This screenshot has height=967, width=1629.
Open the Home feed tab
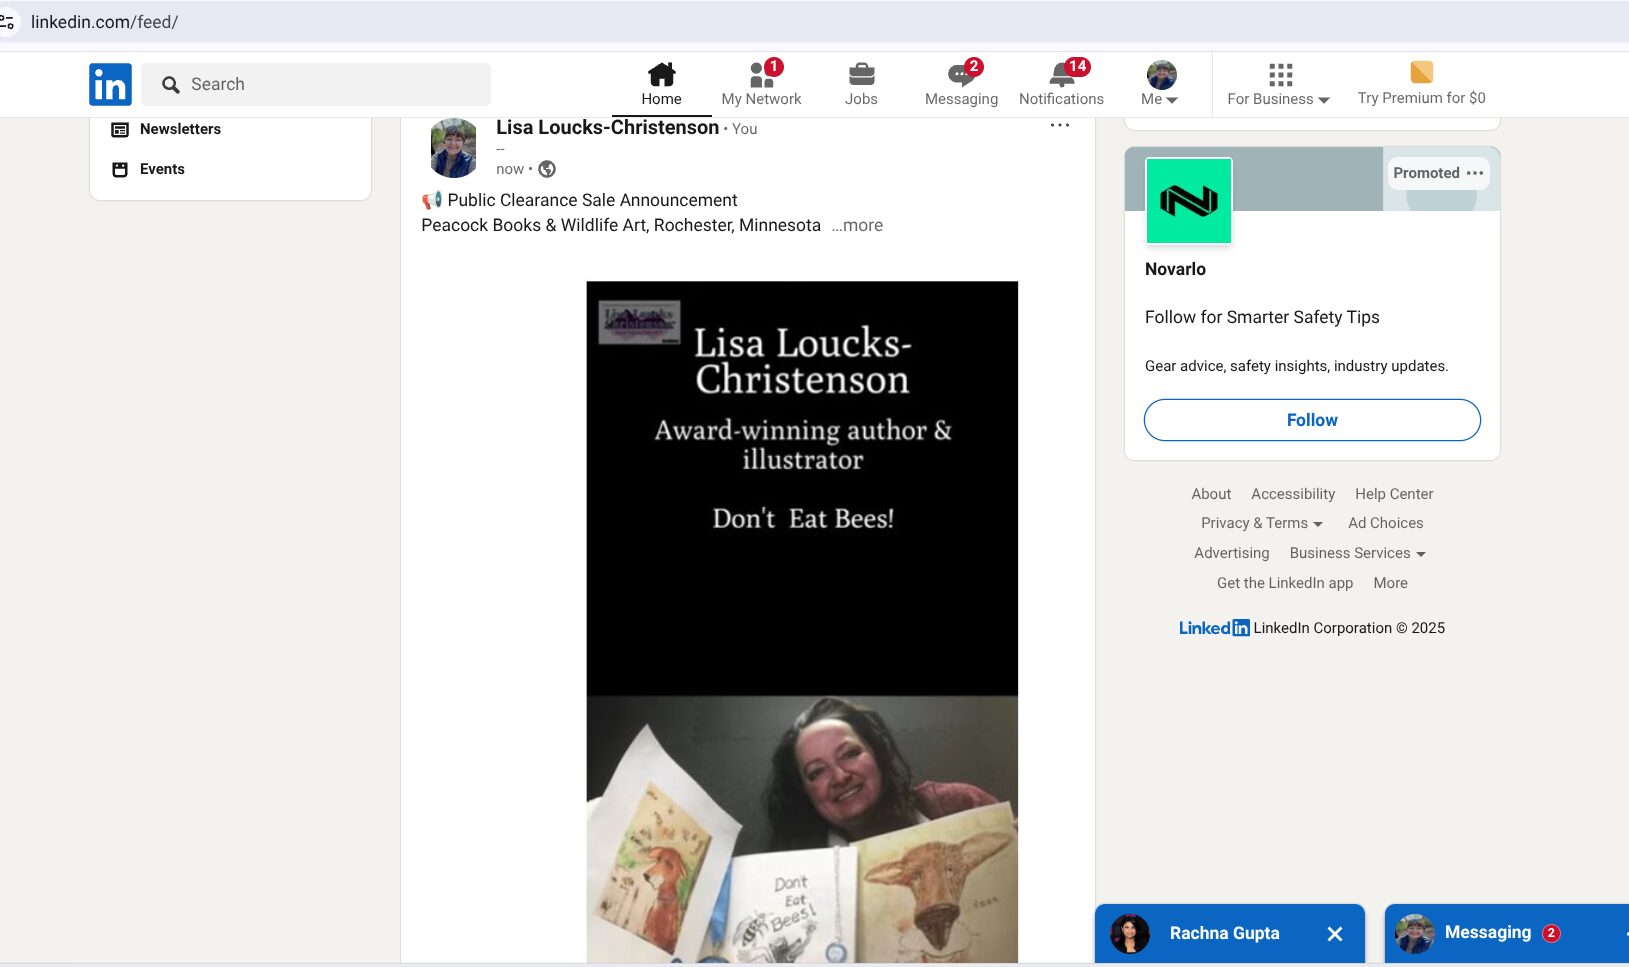click(661, 84)
